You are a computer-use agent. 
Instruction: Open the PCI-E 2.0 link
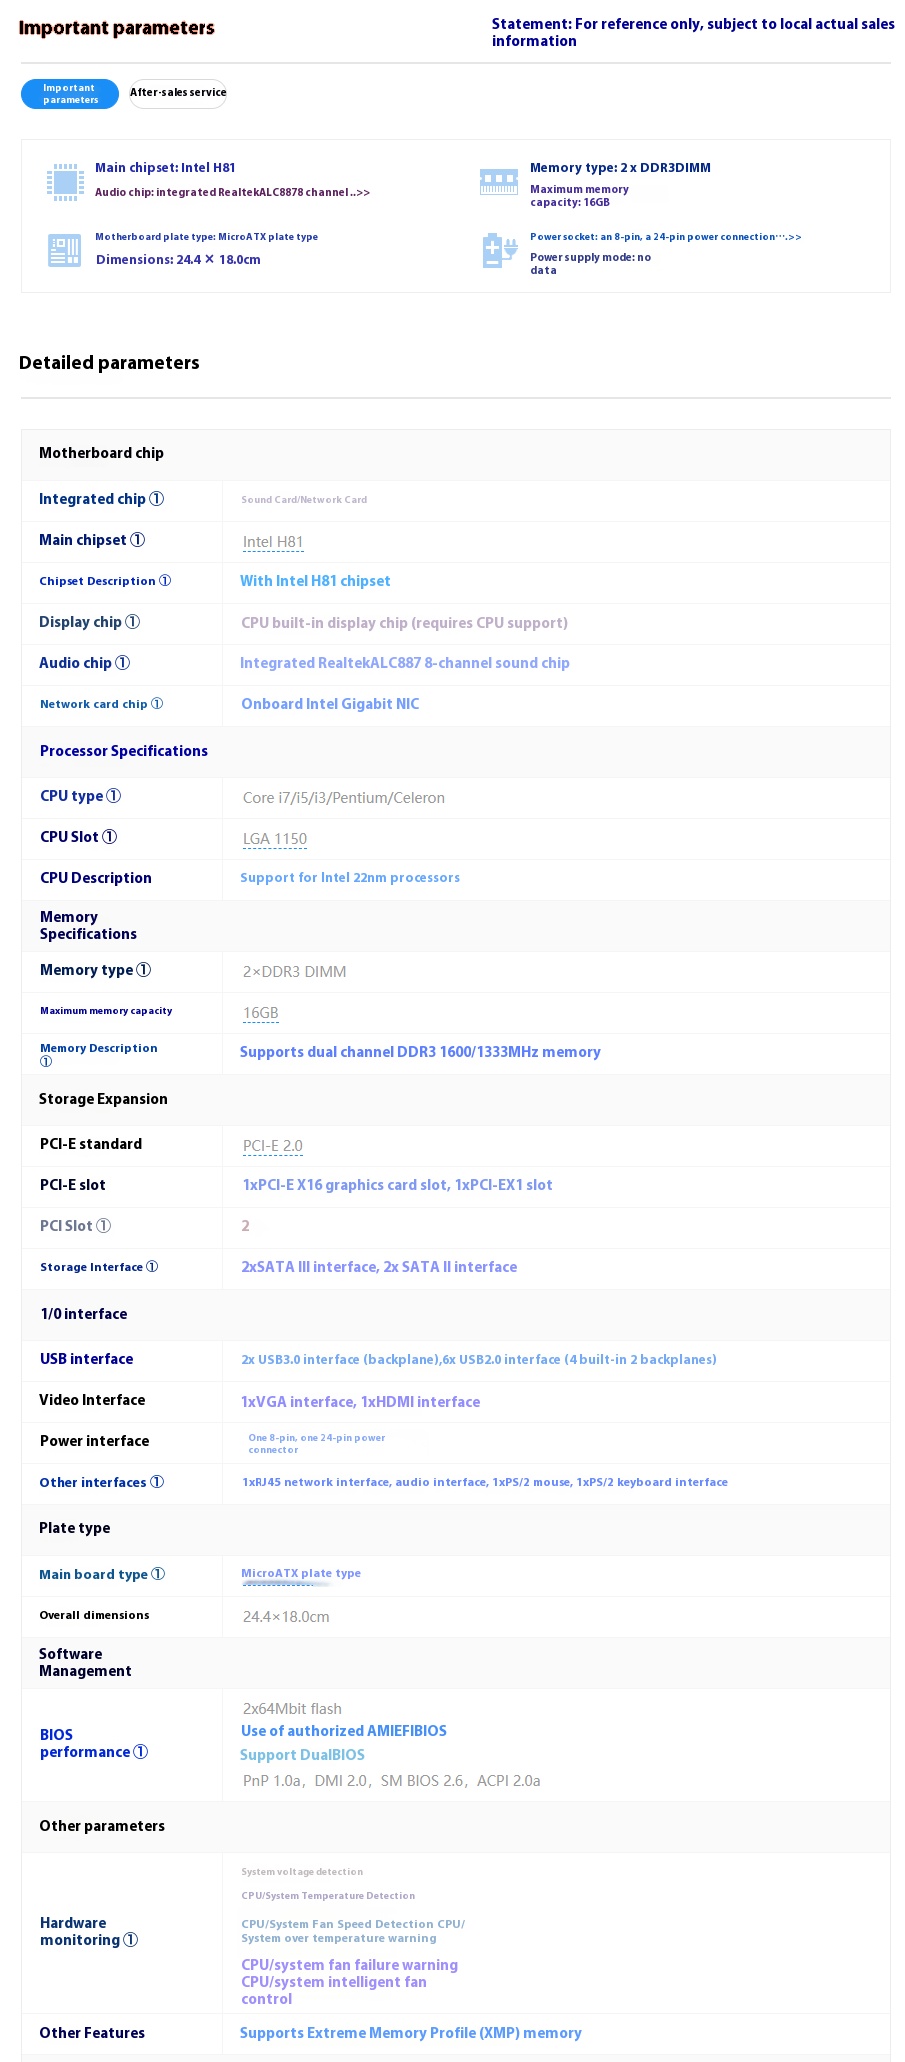point(273,1146)
